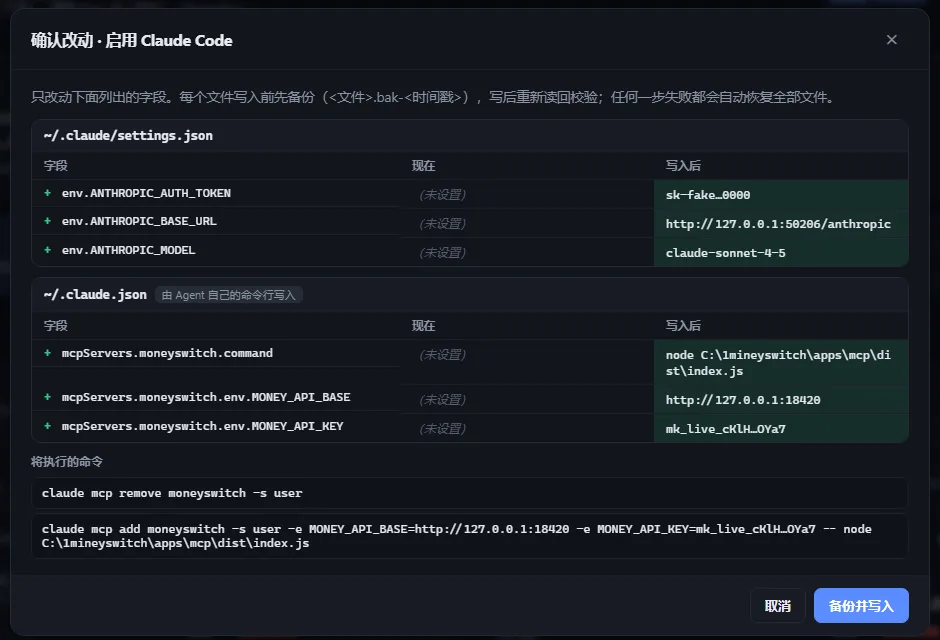Click the 未设置 current value for moneyswitch.command
The width and height of the screenshot is (940, 640).
point(442,355)
